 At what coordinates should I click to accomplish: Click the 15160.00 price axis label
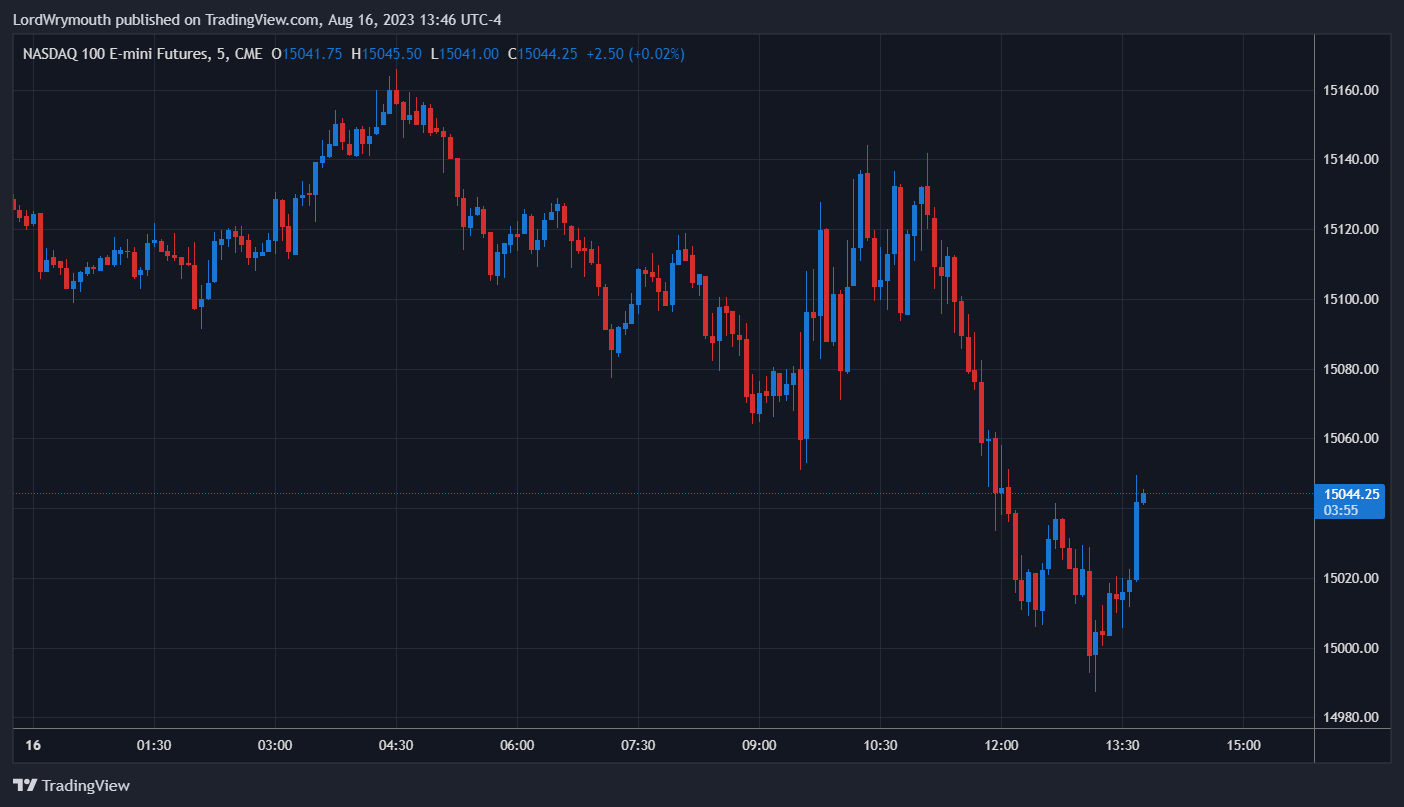(x=1351, y=90)
